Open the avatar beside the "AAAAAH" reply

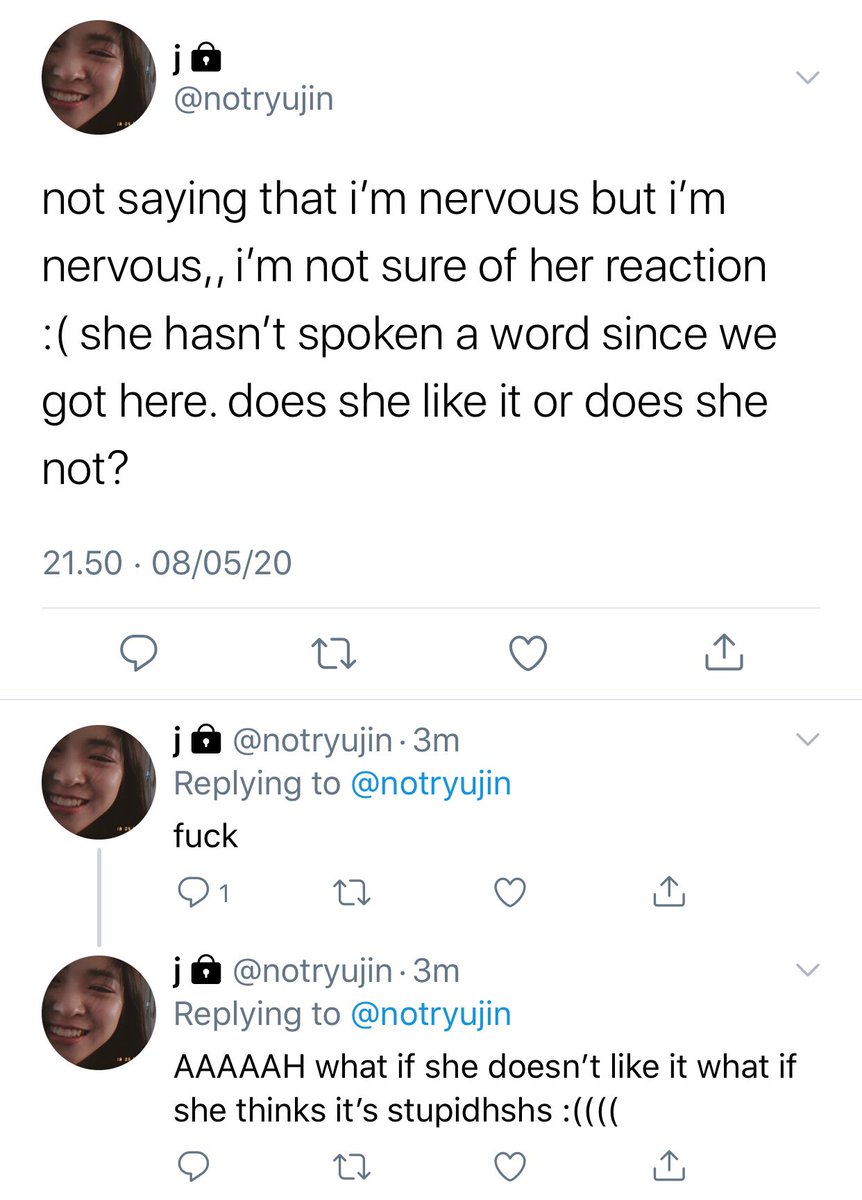98,1012
